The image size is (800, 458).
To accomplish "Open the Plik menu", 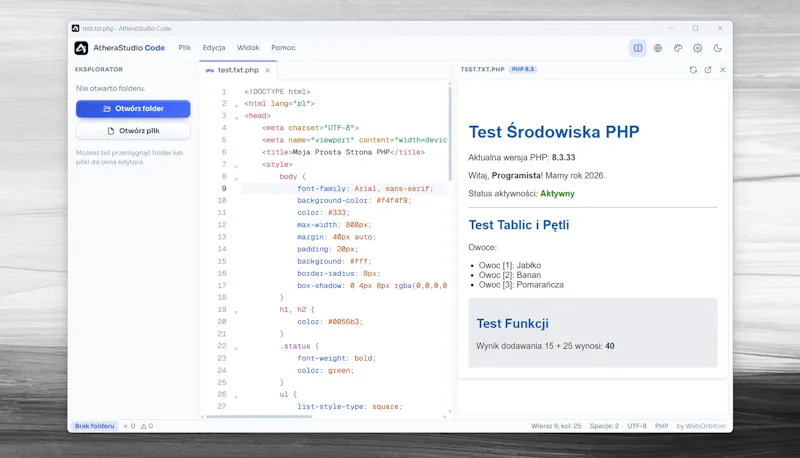I will 185,47.
